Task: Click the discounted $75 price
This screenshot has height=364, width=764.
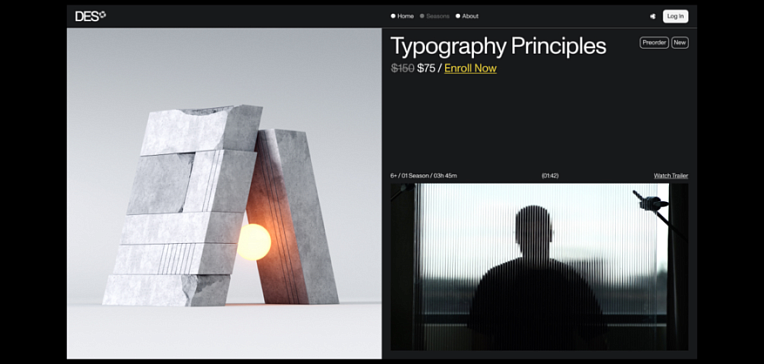Action: (426, 68)
